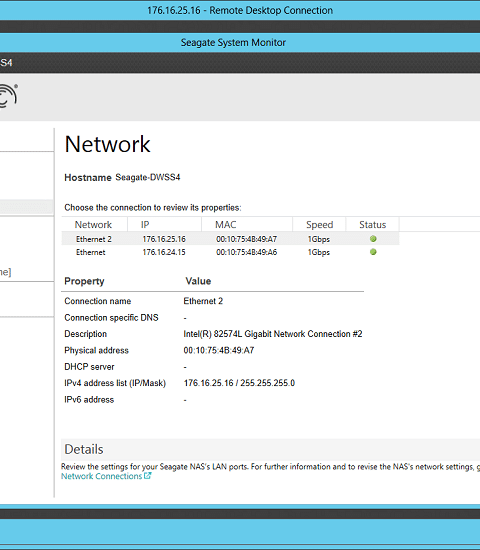Click the external link icon after Network Connections
The image size is (480, 550).
click(x=148, y=476)
